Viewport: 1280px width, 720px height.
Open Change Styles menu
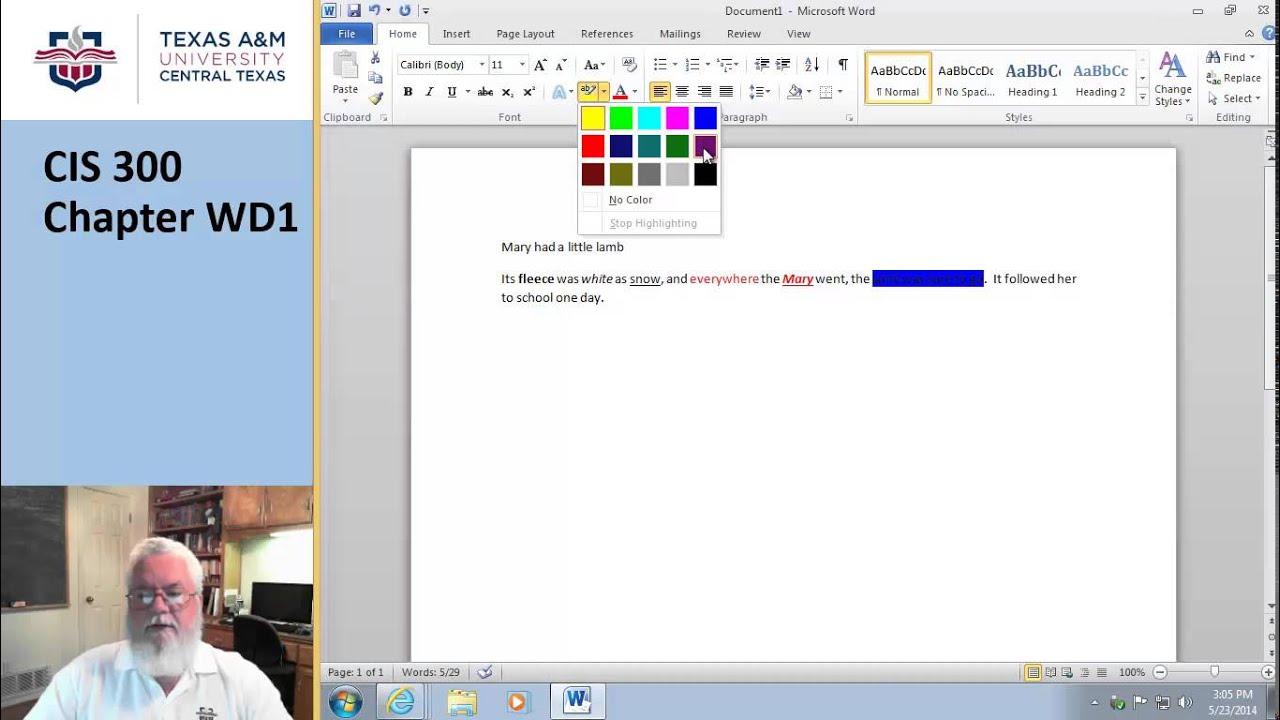click(1173, 79)
